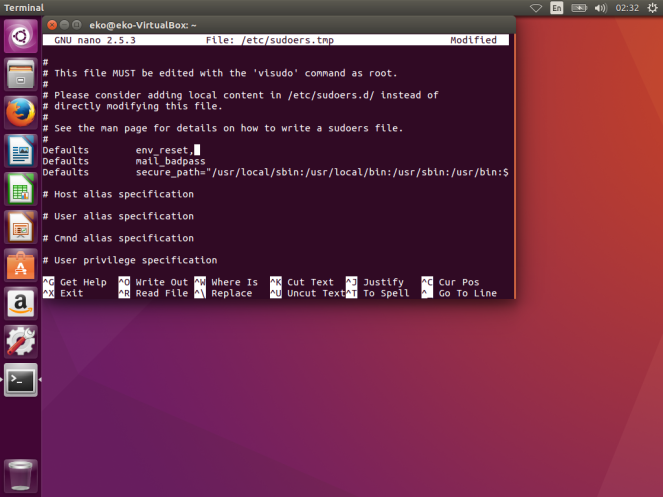Click the '# User privilege specification' comment
Screen dimensions: 663x497
point(130,260)
